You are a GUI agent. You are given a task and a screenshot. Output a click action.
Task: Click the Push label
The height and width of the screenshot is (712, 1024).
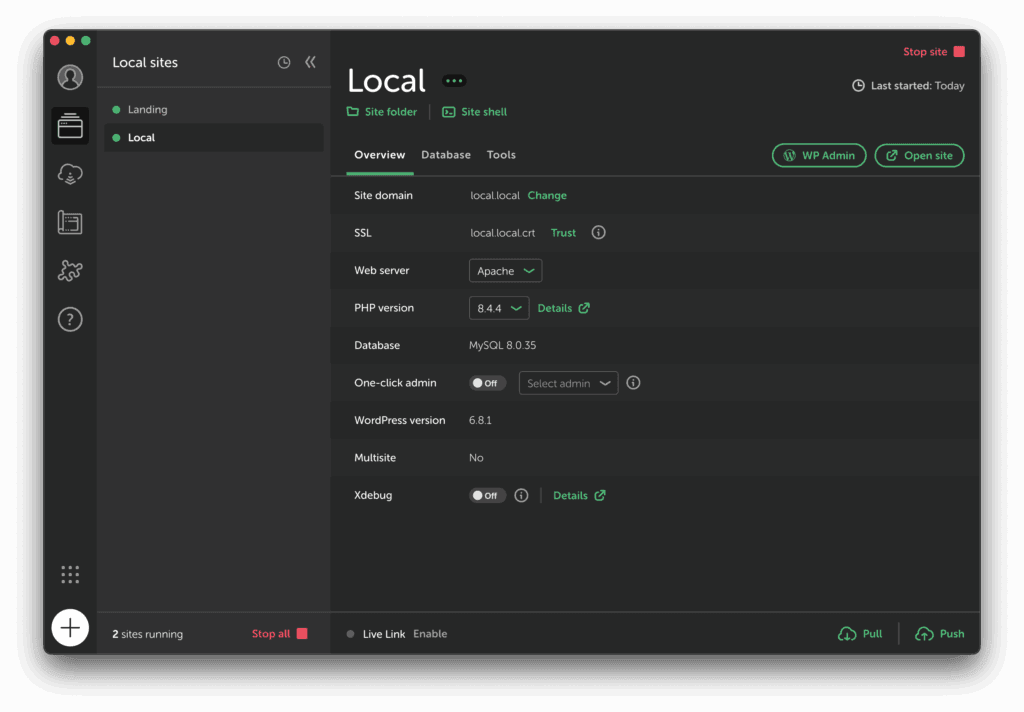coord(952,634)
